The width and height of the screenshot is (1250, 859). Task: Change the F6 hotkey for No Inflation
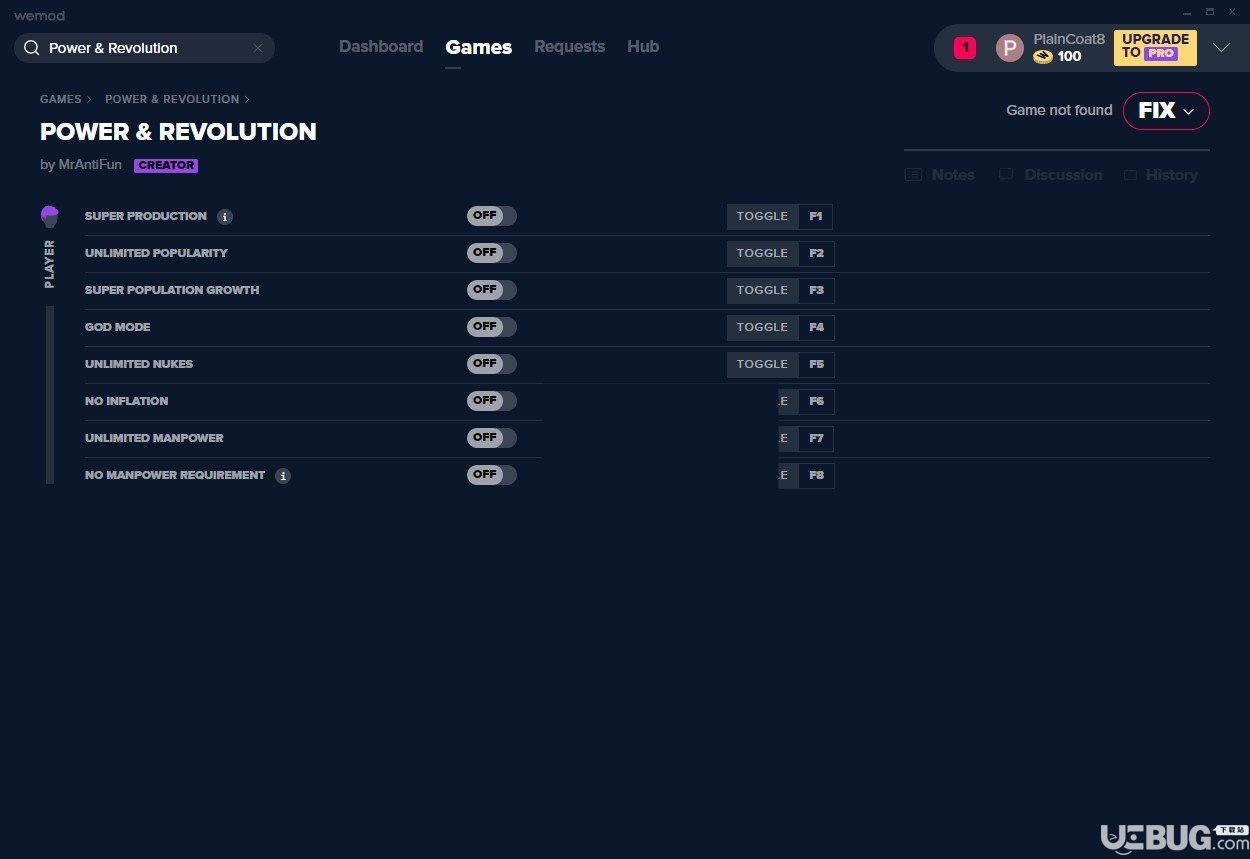point(816,401)
